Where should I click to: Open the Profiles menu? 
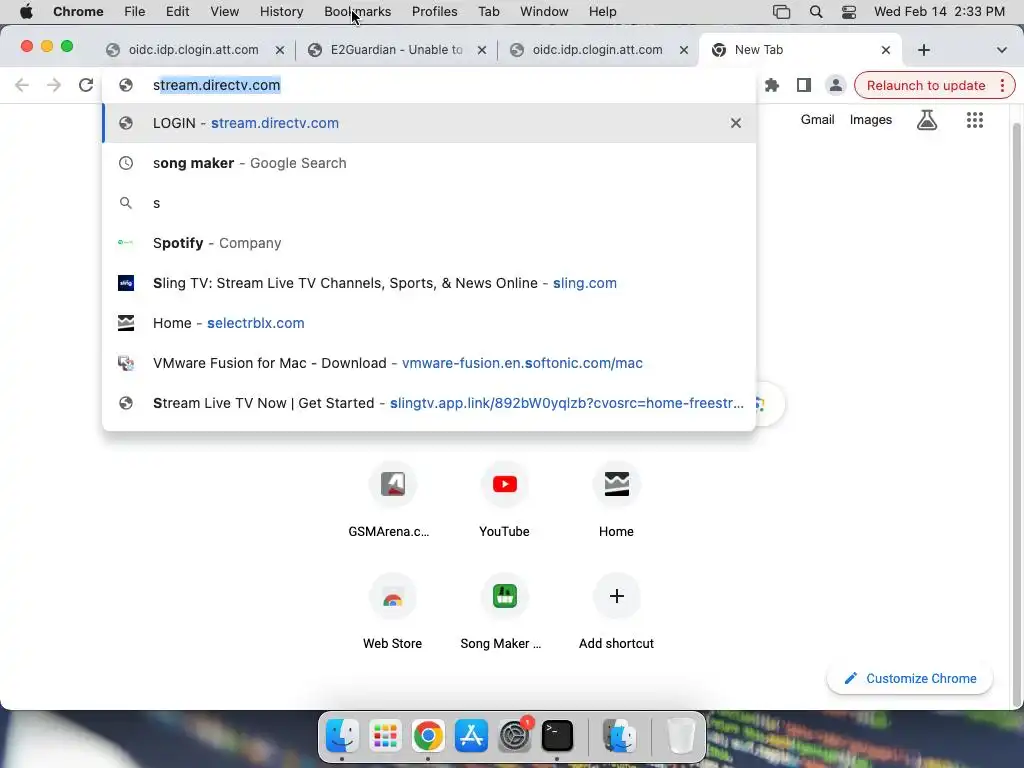[x=434, y=12]
